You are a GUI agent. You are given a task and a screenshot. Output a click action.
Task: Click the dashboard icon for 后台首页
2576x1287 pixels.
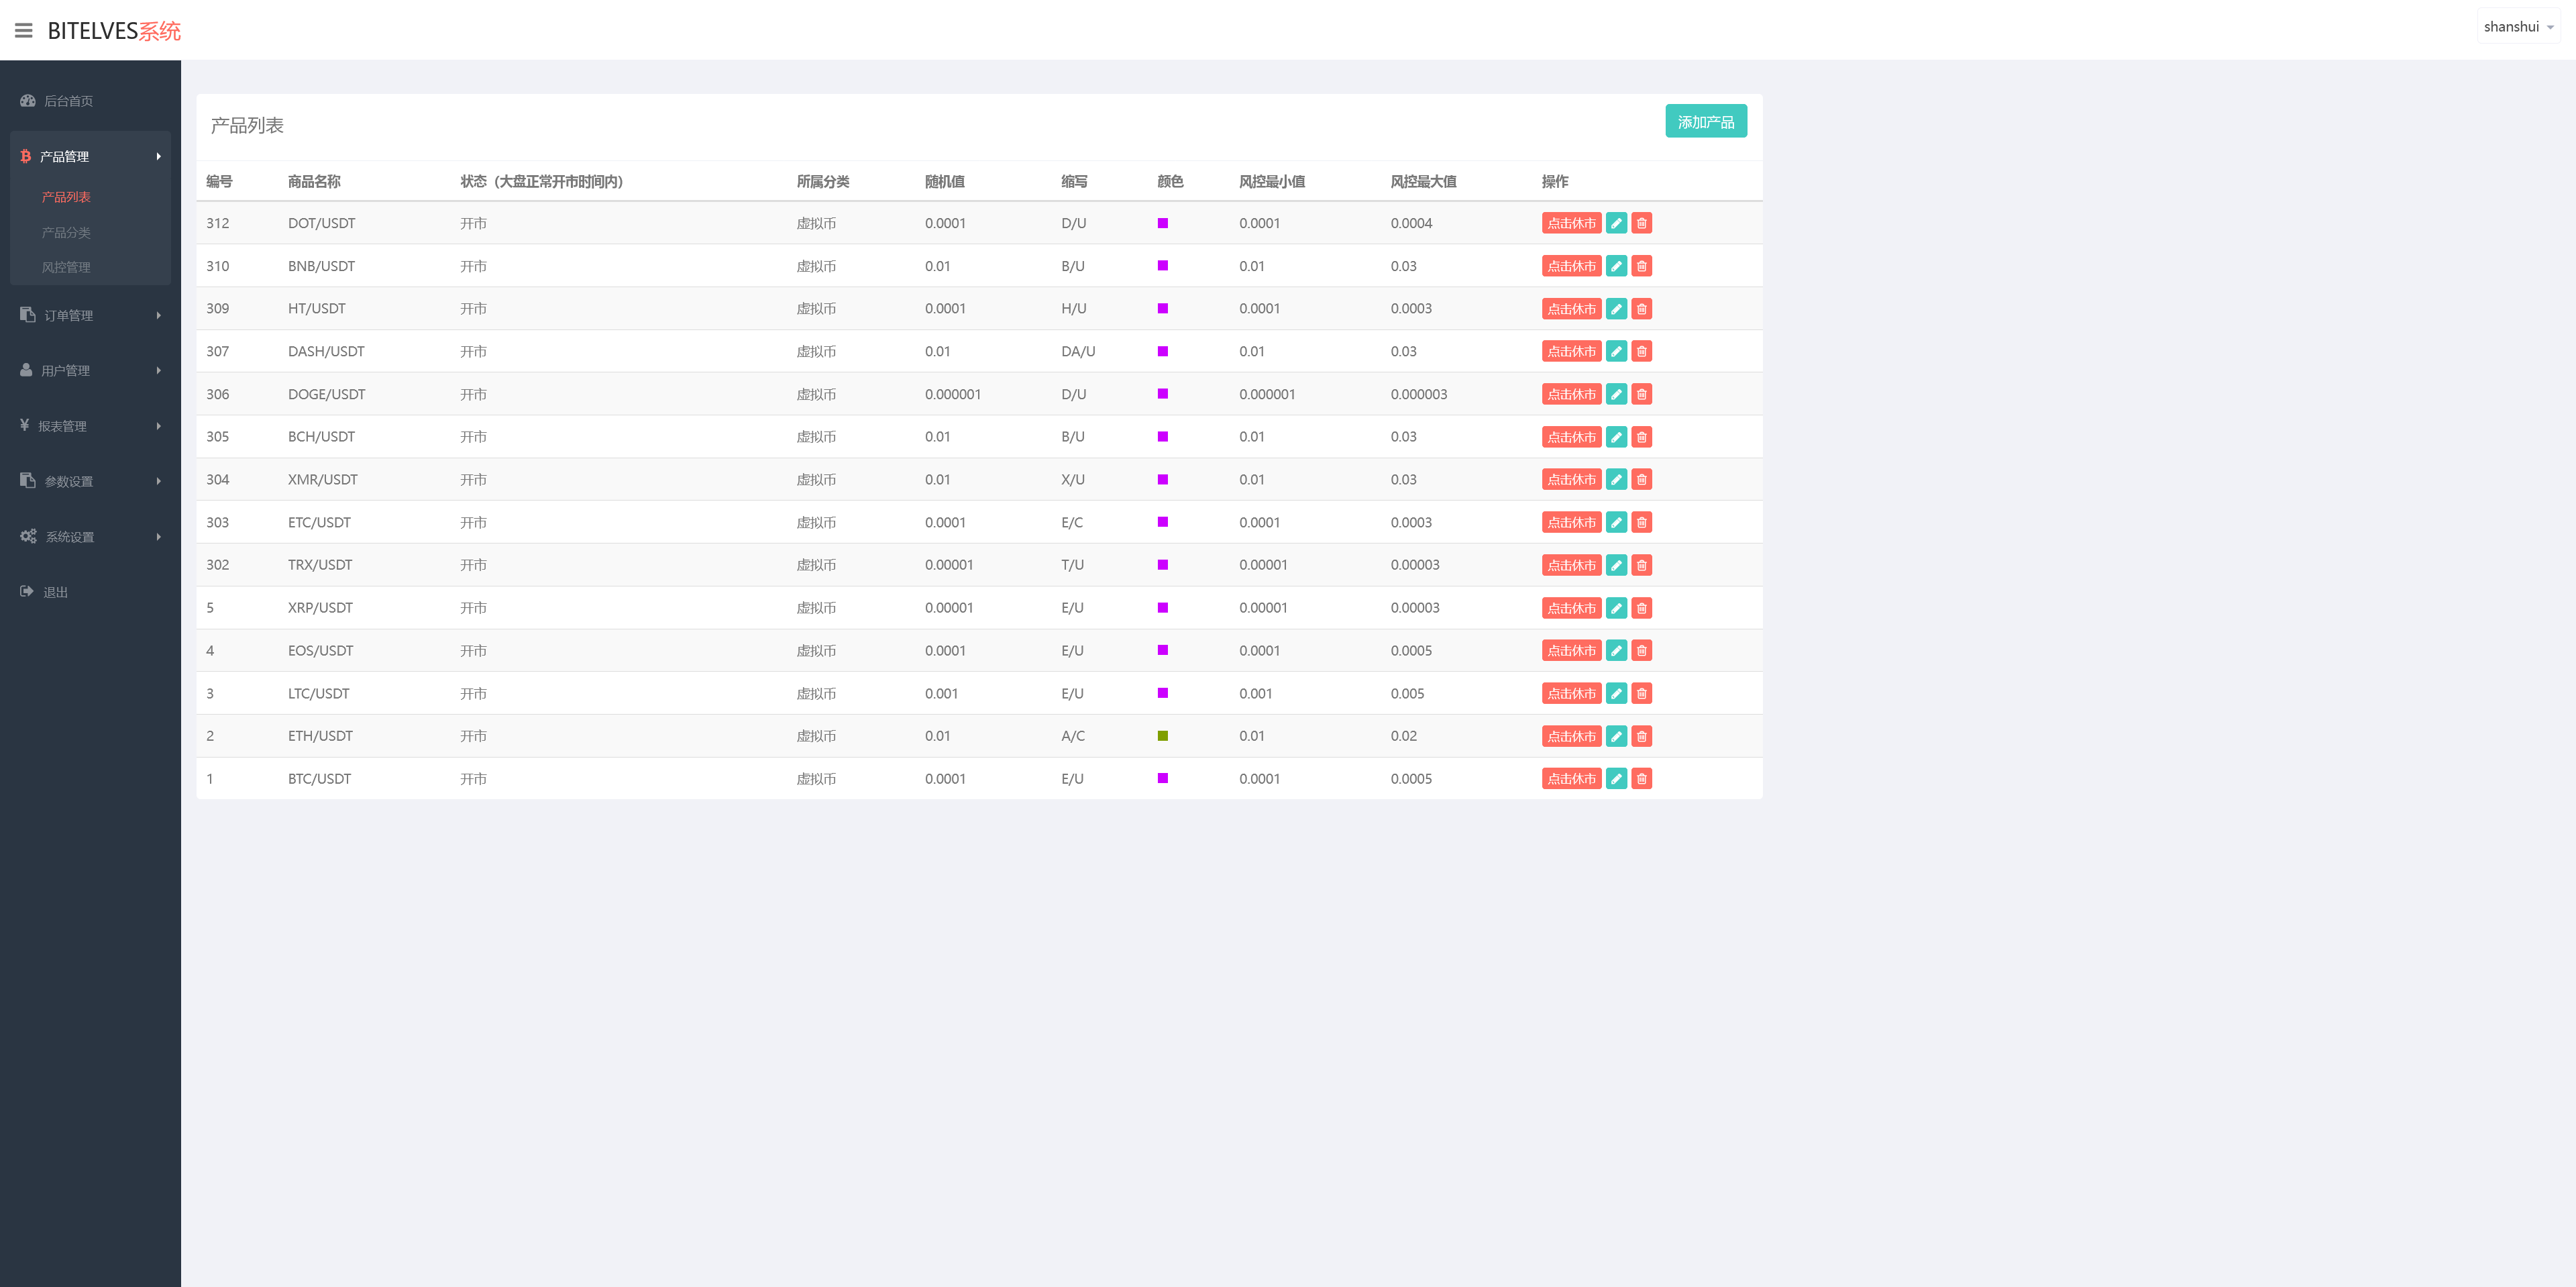[x=28, y=101]
